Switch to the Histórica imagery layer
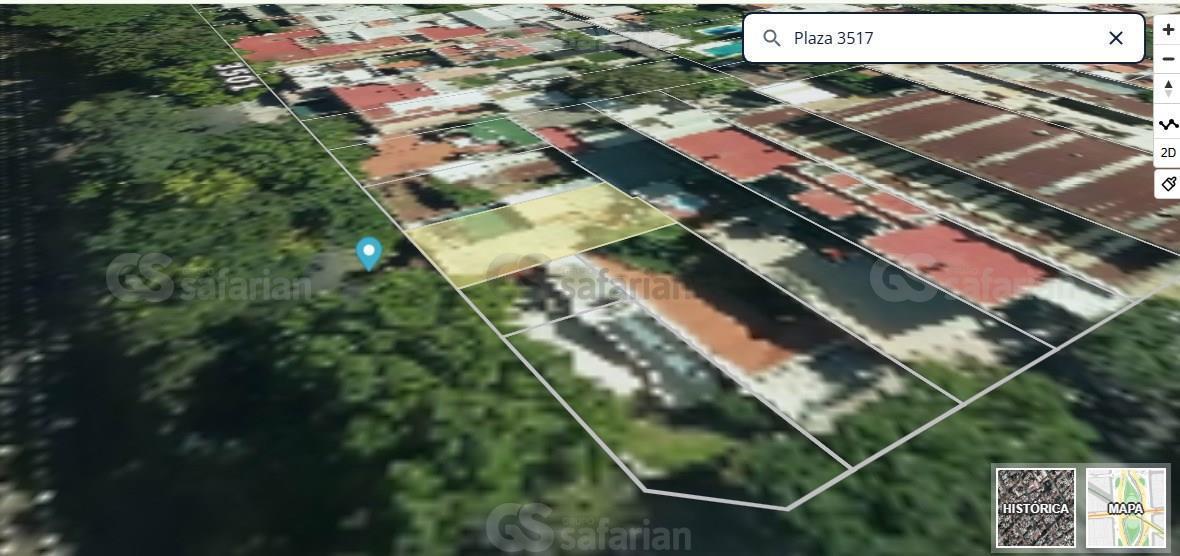The height and width of the screenshot is (556, 1180). point(1035,508)
